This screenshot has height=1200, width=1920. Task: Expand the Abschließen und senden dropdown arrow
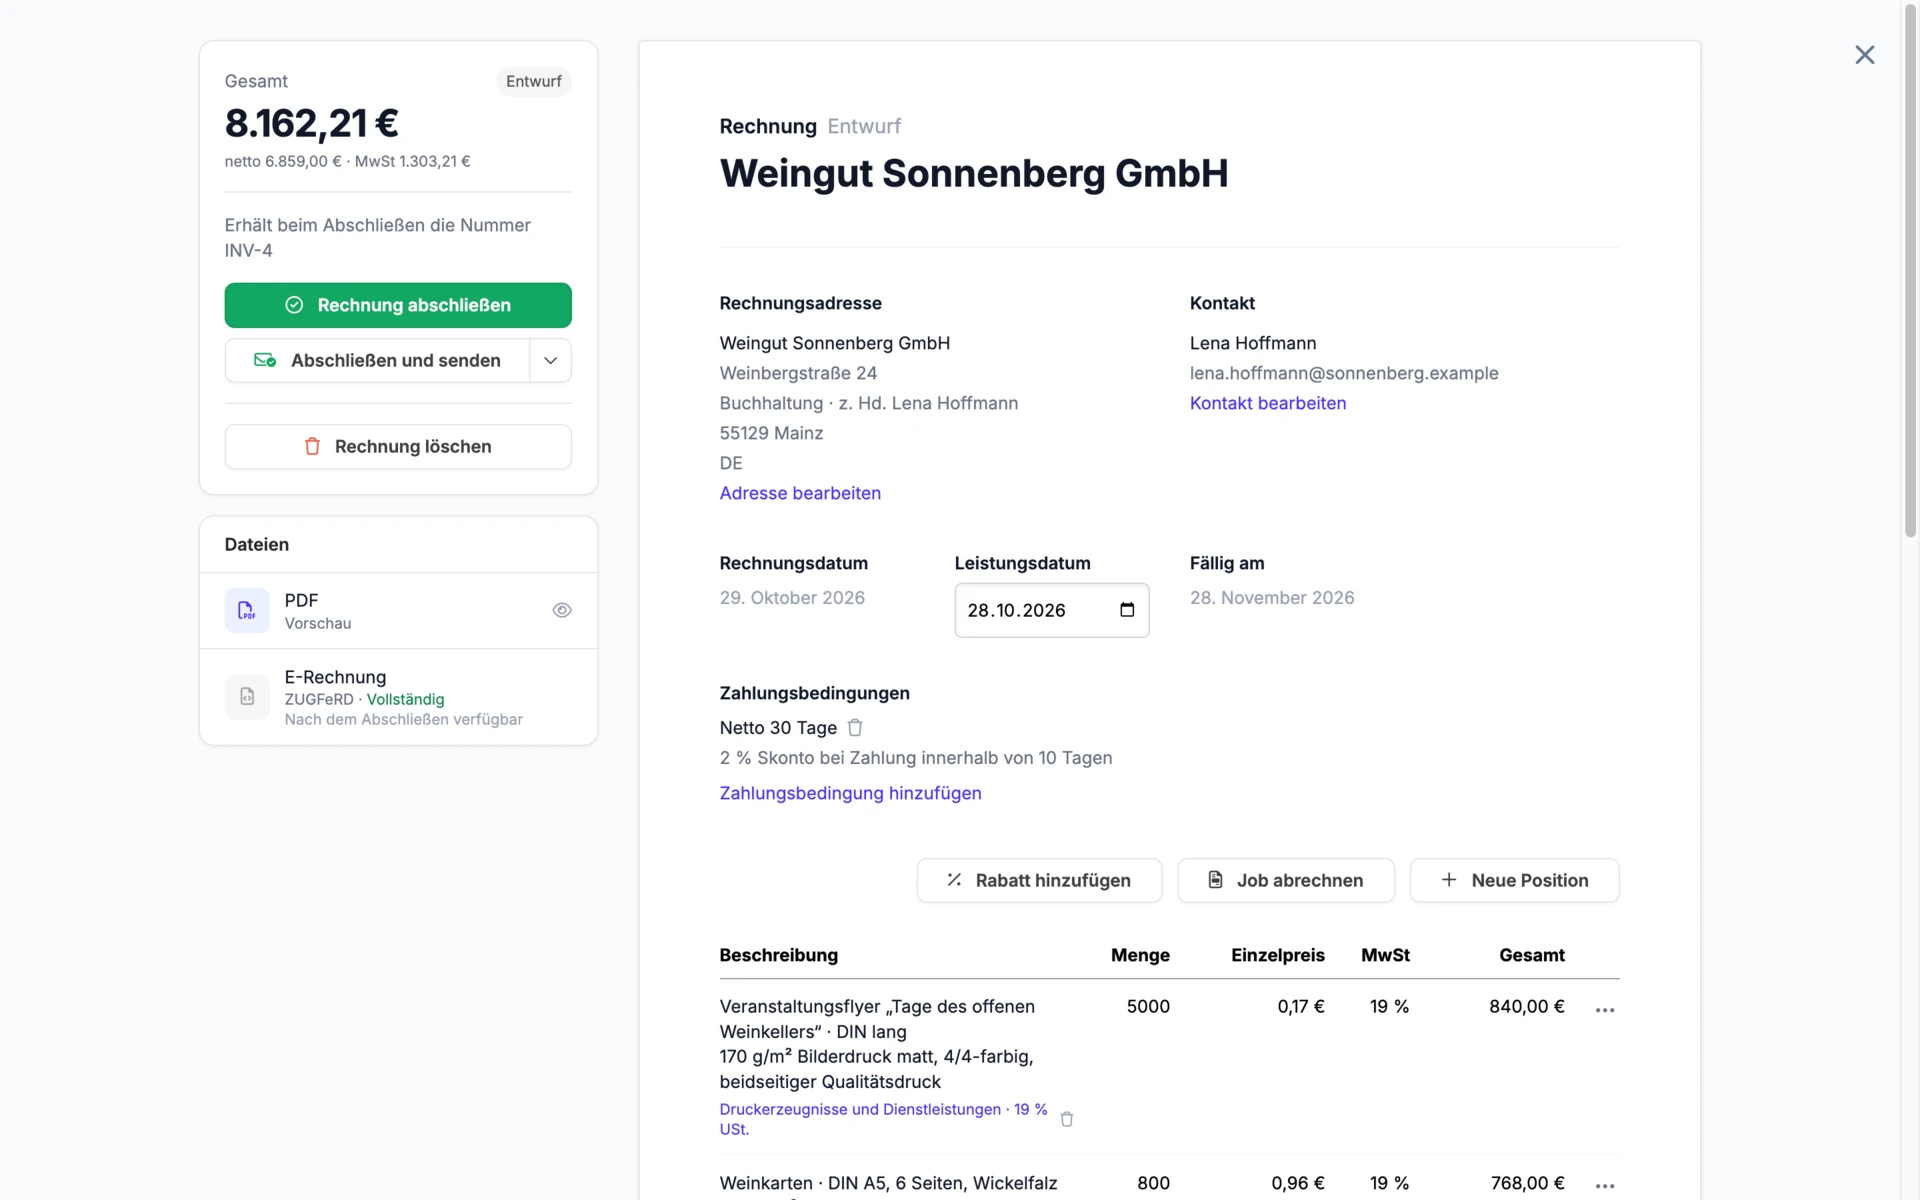click(x=550, y=361)
